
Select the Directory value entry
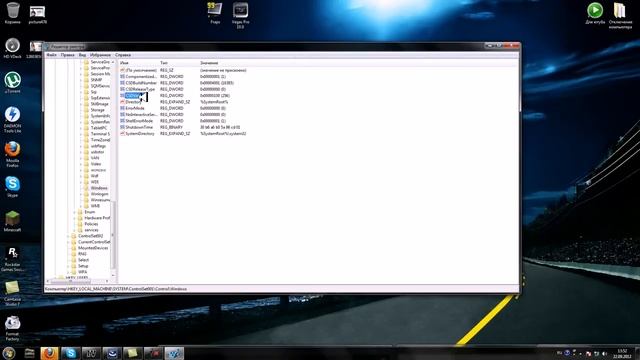click(133, 102)
